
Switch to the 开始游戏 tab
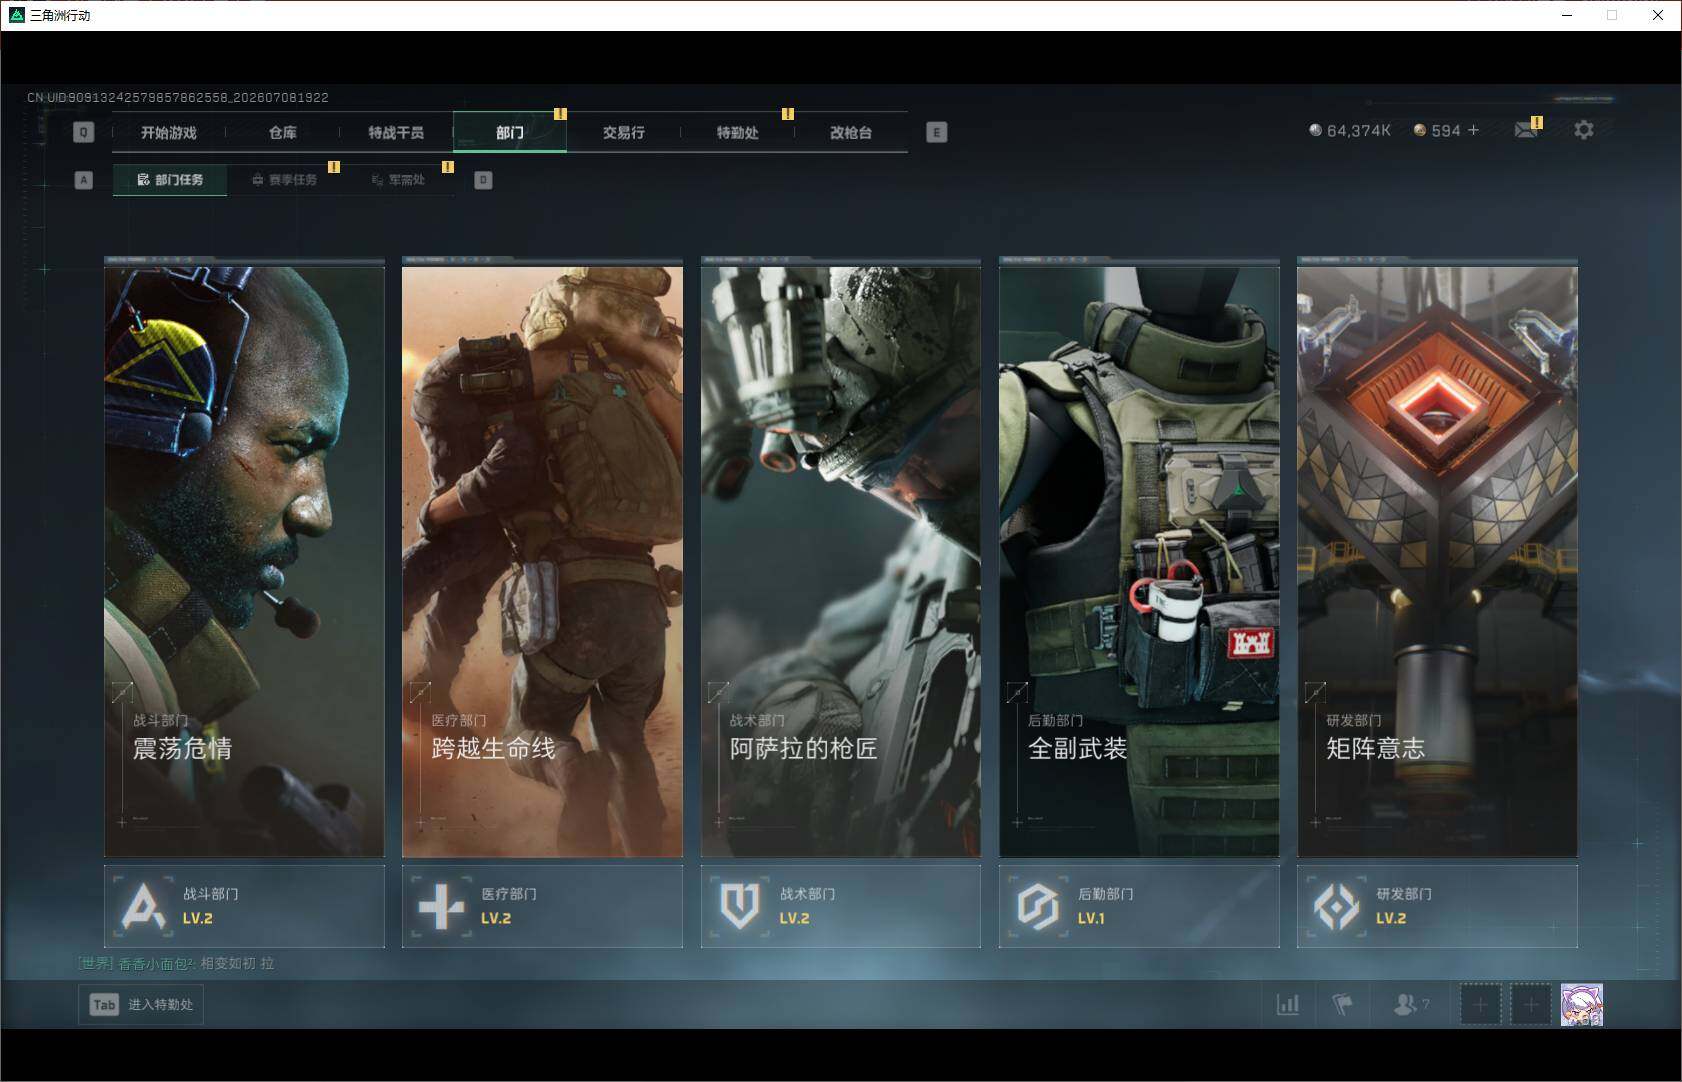tap(169, 132)
